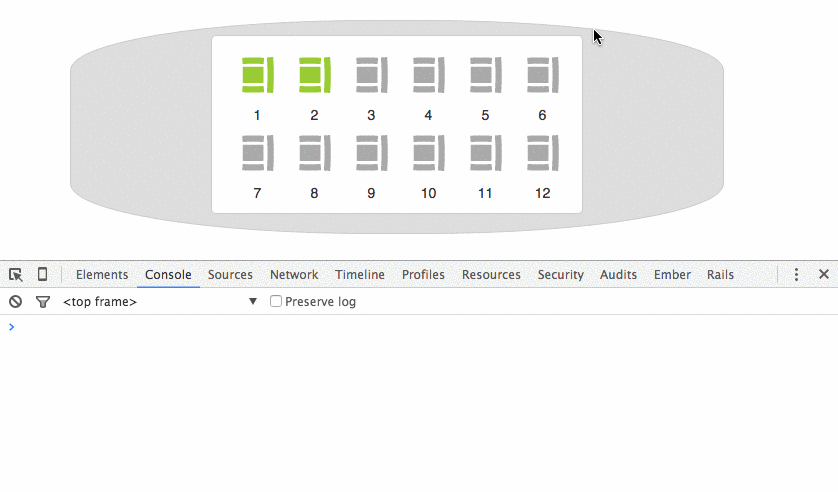Go to the Ember tab
The width and height of the screenshot is (838, 492).
pyautogui.click(x=671, y=274)
